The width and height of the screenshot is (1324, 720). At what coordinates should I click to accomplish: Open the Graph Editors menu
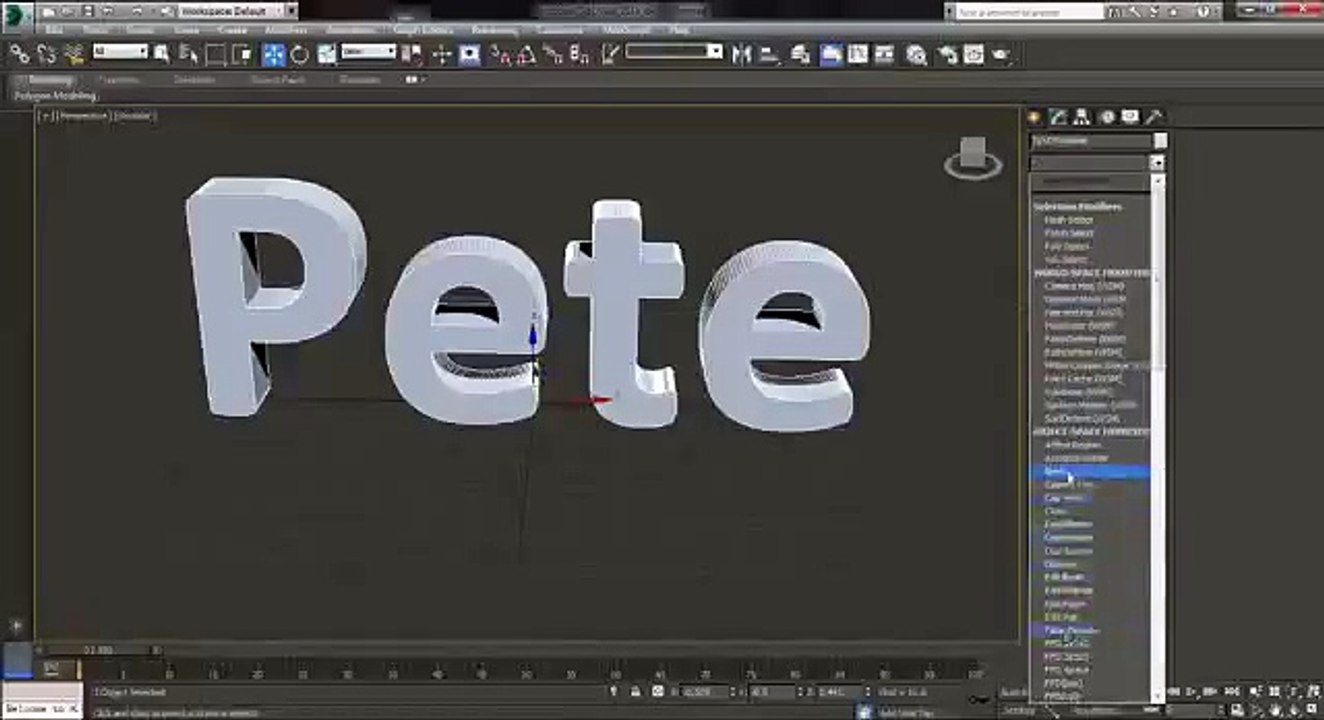pos(423,30)
